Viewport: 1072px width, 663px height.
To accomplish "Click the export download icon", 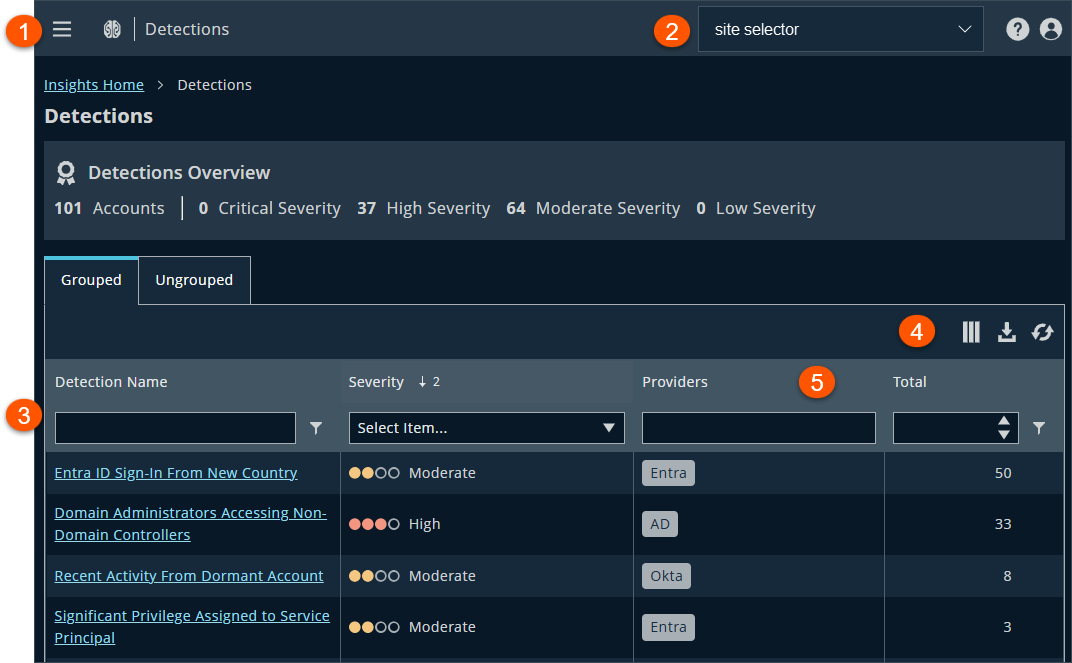I will [x=1006, y=331].
